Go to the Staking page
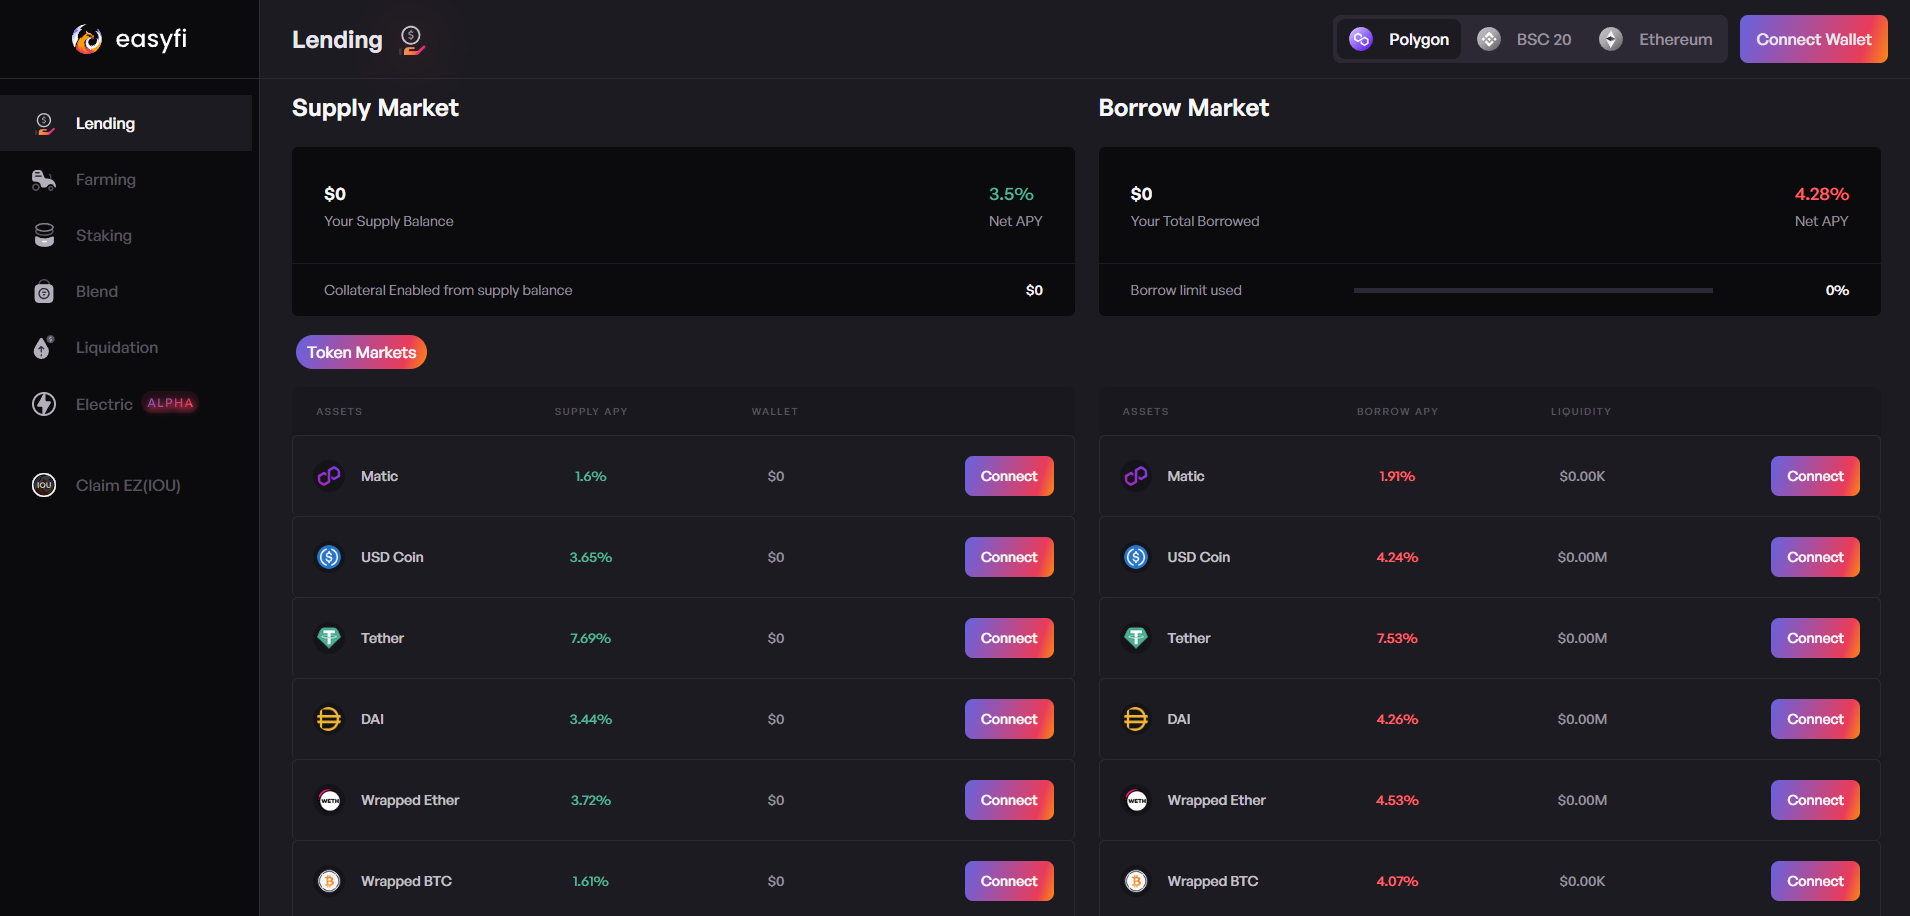 click(126, 235)
